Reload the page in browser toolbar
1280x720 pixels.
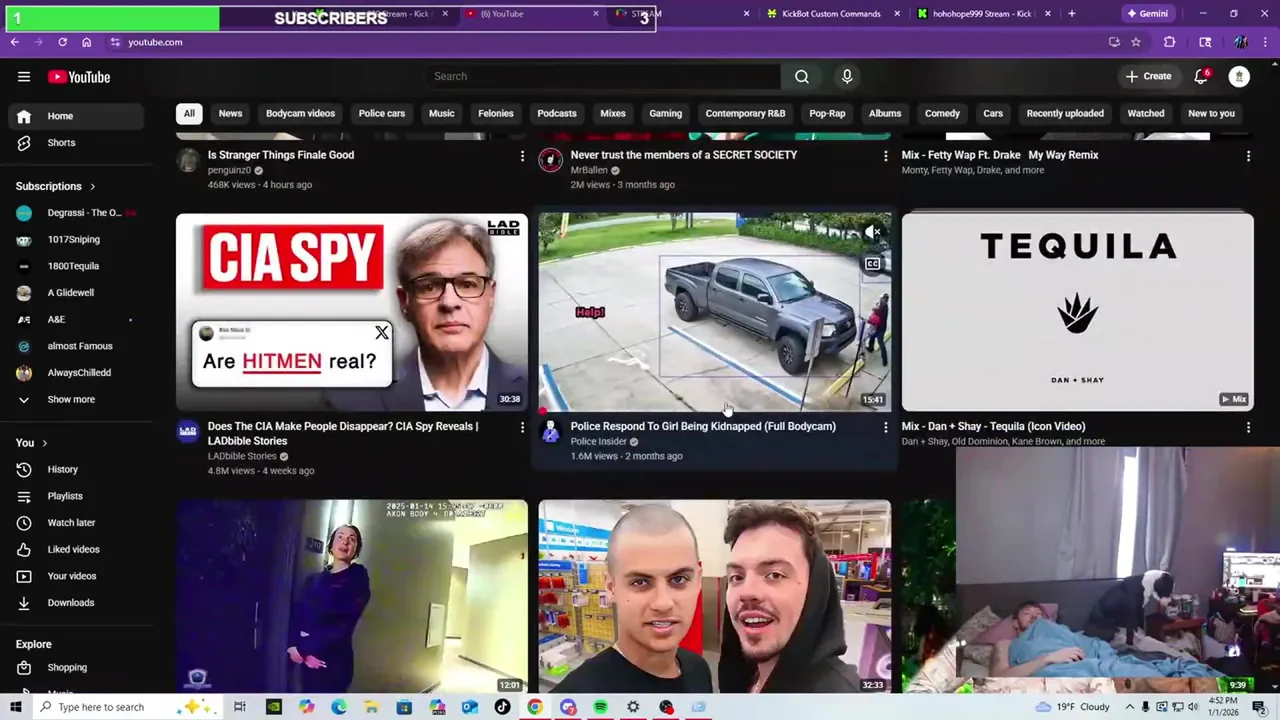click(x=62, y=42)
